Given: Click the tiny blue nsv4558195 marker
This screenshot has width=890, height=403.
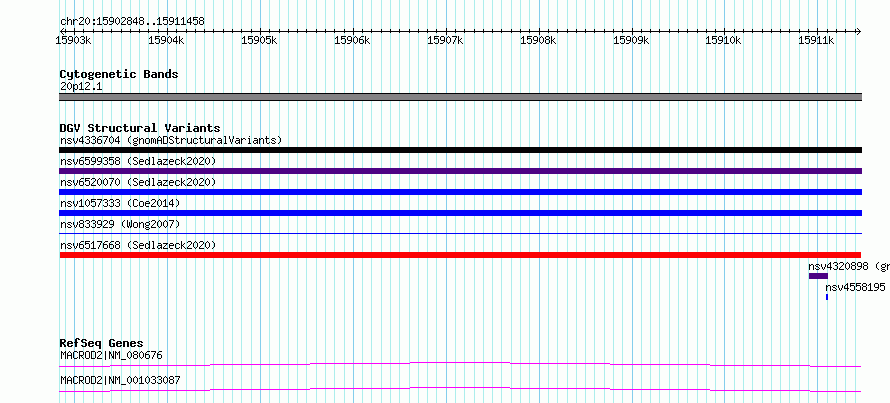Looking at the screenshot, I should click(826, 297).
